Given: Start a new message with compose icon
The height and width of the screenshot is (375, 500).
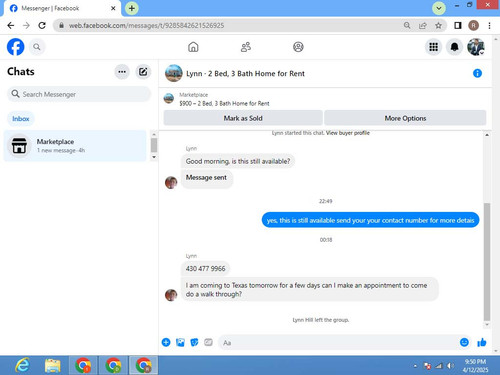Looking at the screenshot, I should 143,72.
